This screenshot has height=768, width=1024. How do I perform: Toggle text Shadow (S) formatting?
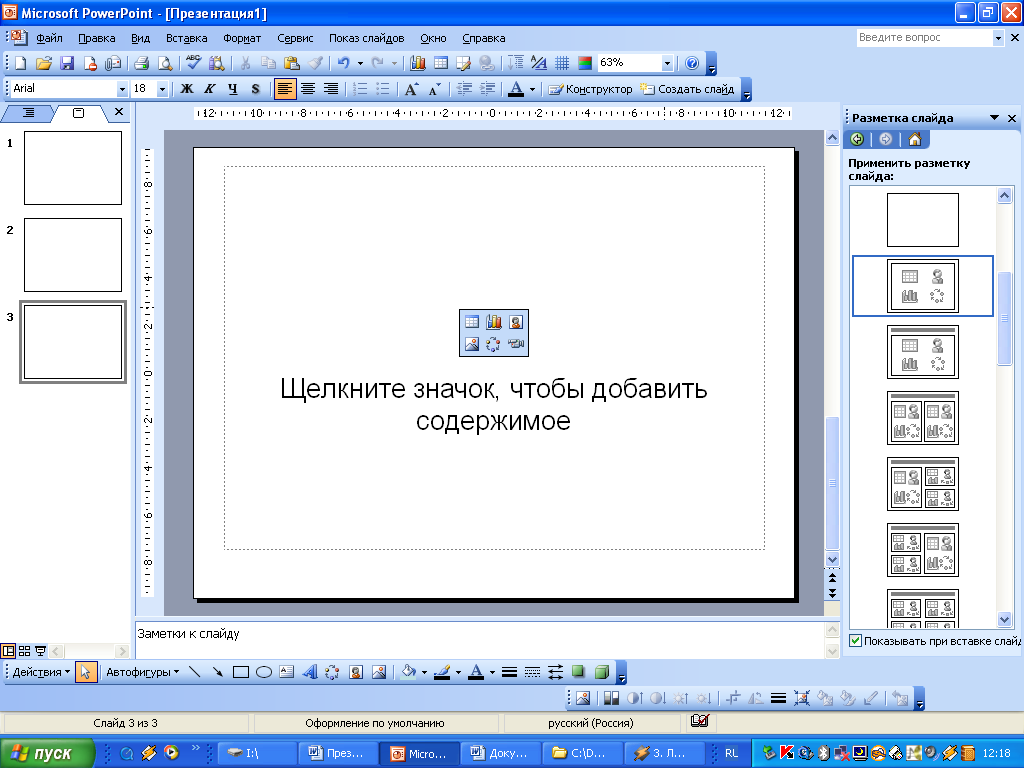point(255,89)
